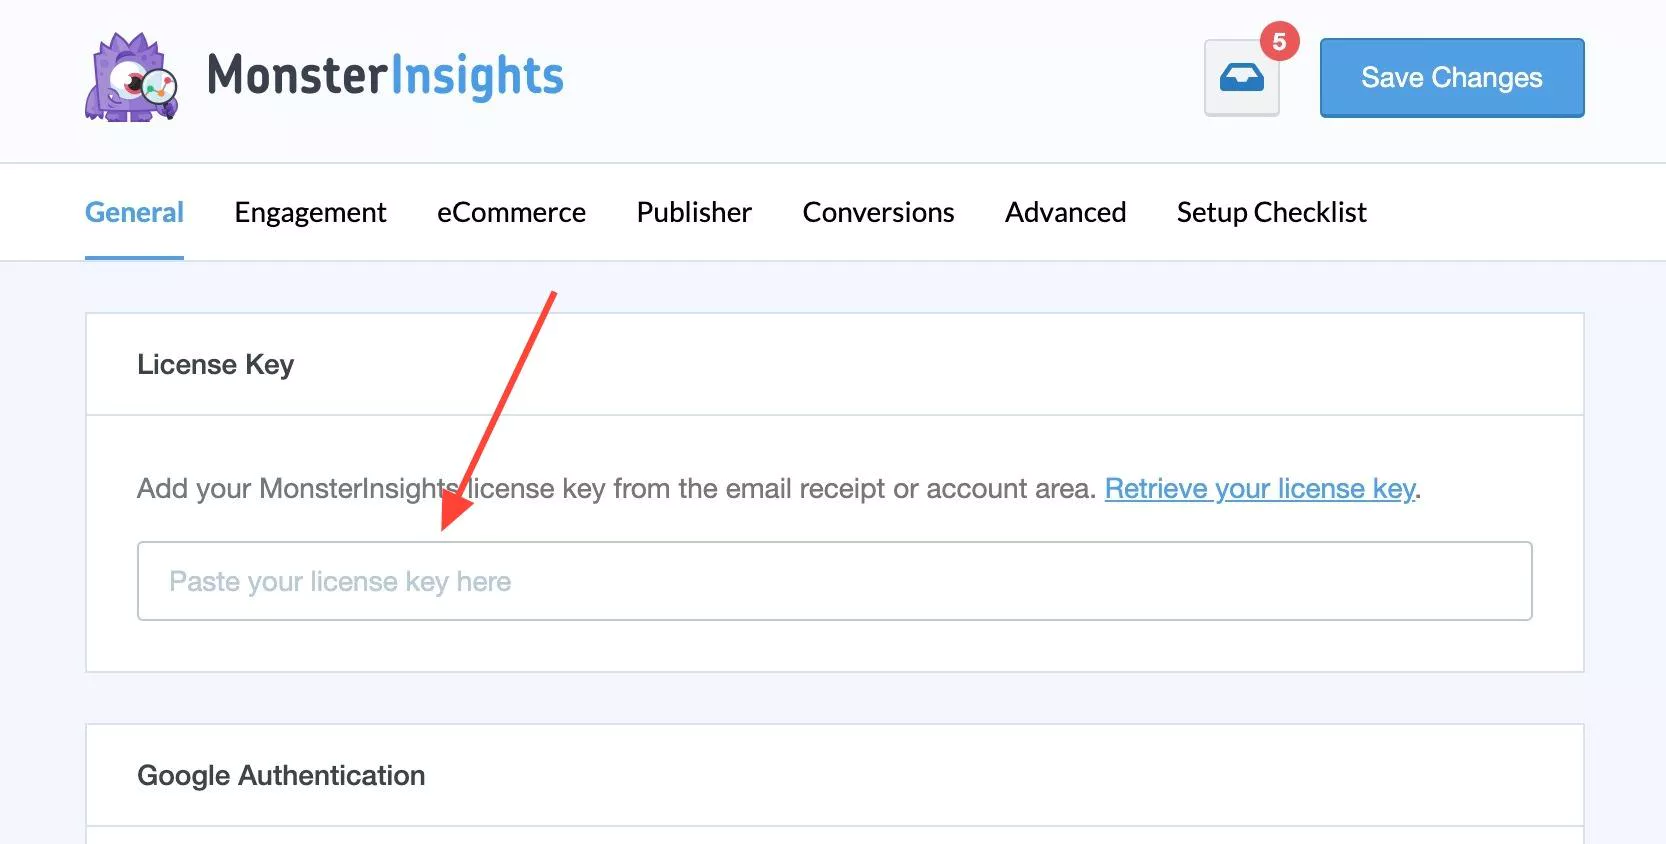Click the MonsterInsights wordmark in the header
The width and height of the screenshot is (1666, 844).
click(385, 75)
